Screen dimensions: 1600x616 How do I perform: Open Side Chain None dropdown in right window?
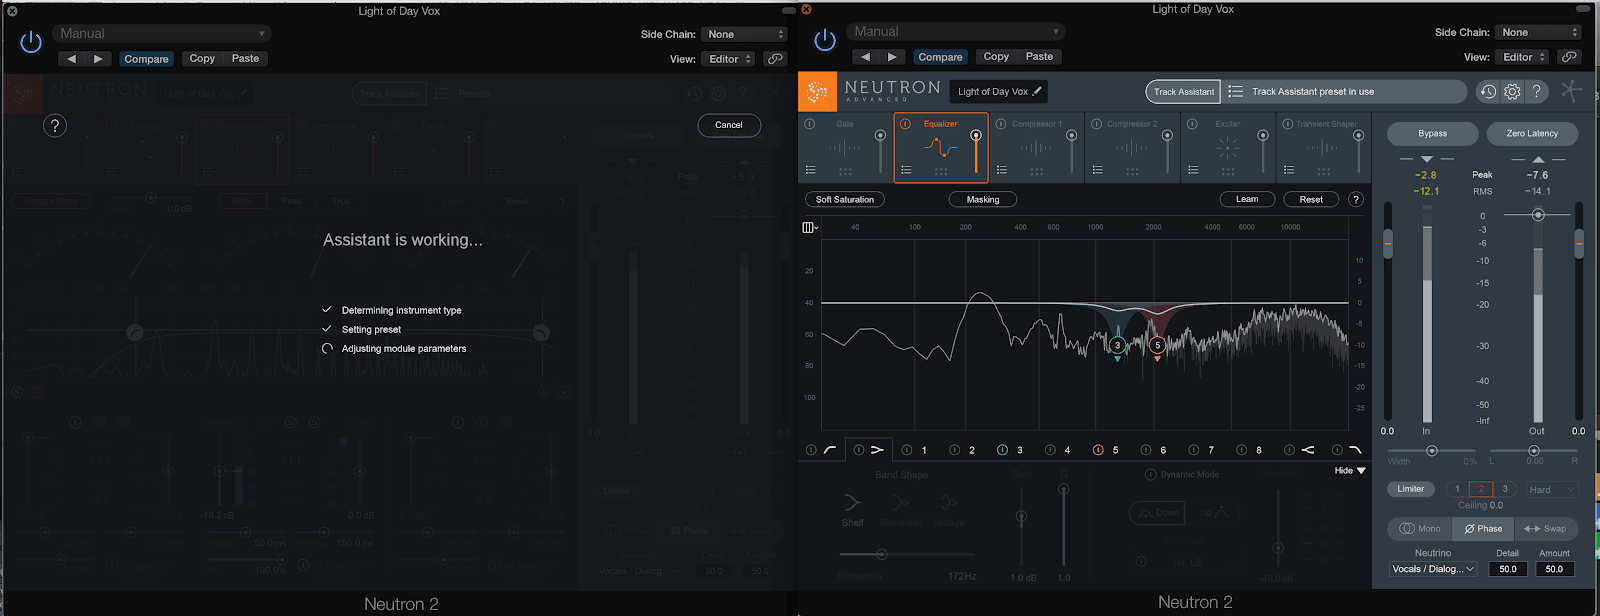(1537, 32)
